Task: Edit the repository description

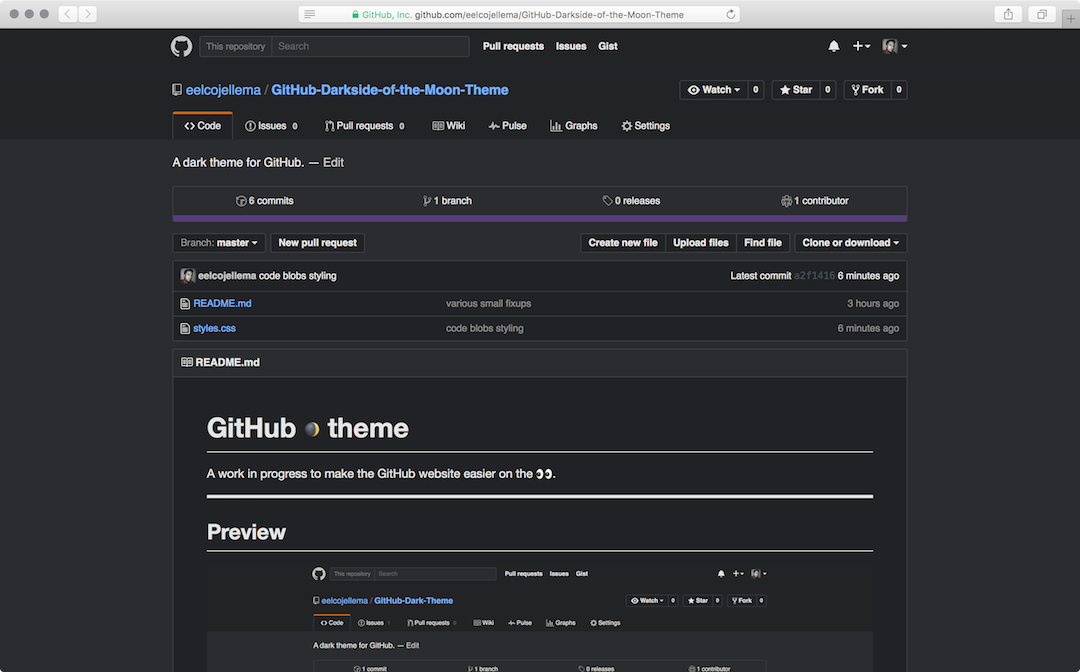Action: tap(333, 162)
